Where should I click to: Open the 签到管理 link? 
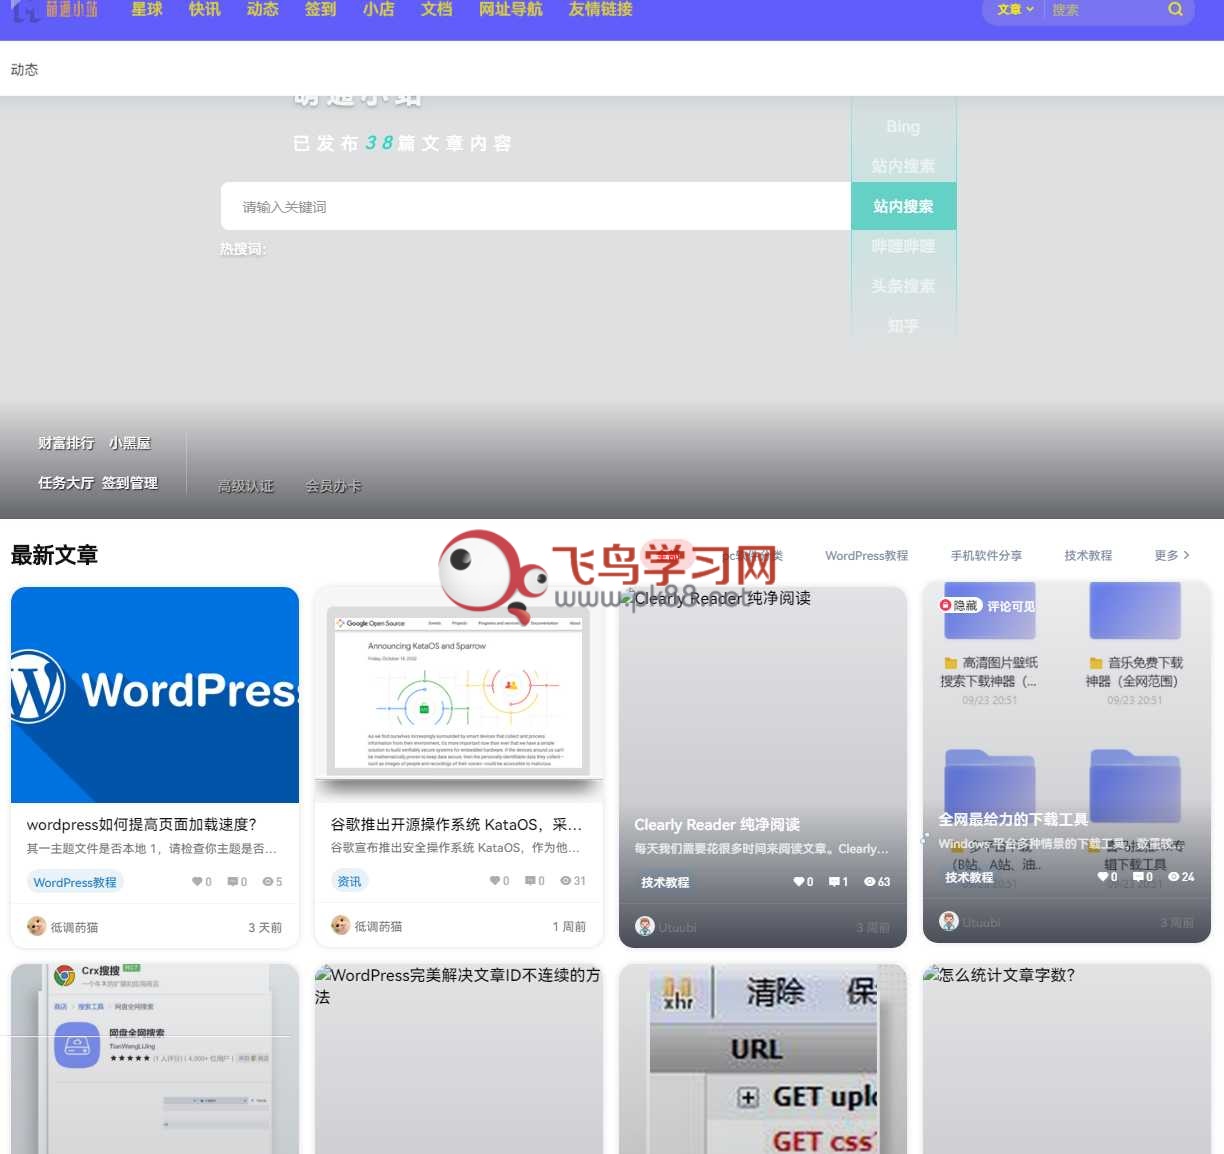(x=129, y=483)
